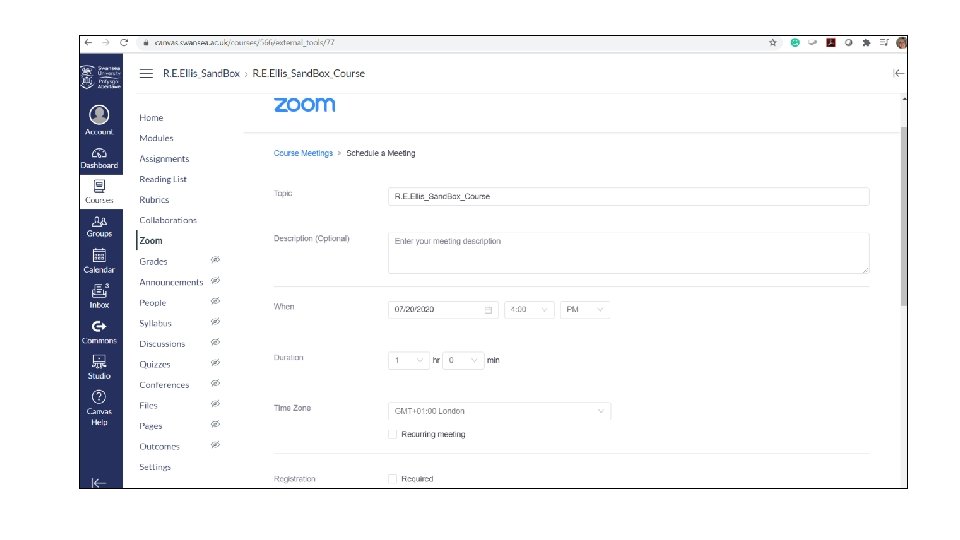Image resolution: width=960 pixels, height=540 pixels.
Task: Open Rubrics in the course menu
Action: click(x=154, y=200)
